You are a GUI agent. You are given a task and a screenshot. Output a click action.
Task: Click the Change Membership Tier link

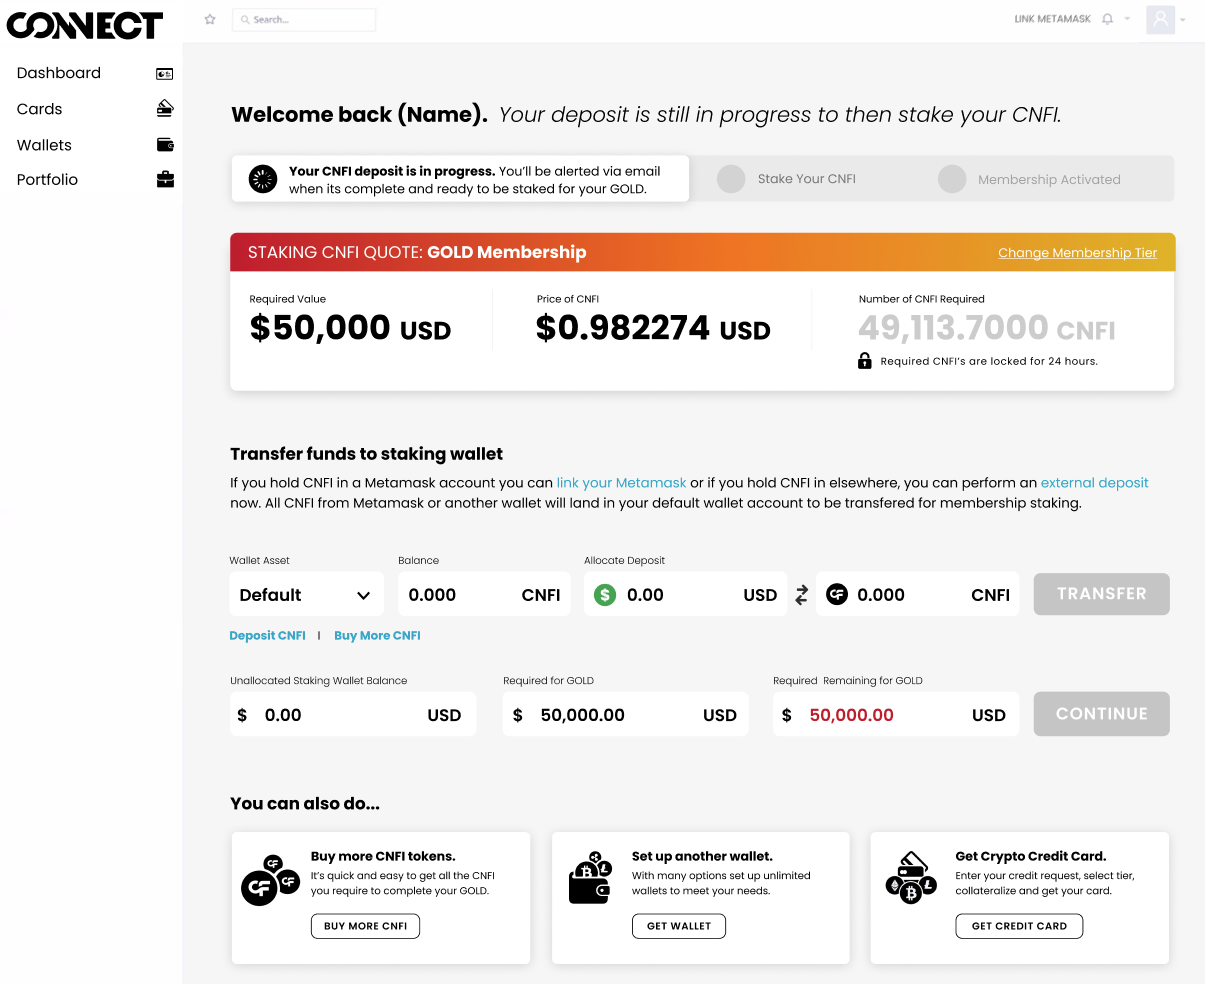1077,253
